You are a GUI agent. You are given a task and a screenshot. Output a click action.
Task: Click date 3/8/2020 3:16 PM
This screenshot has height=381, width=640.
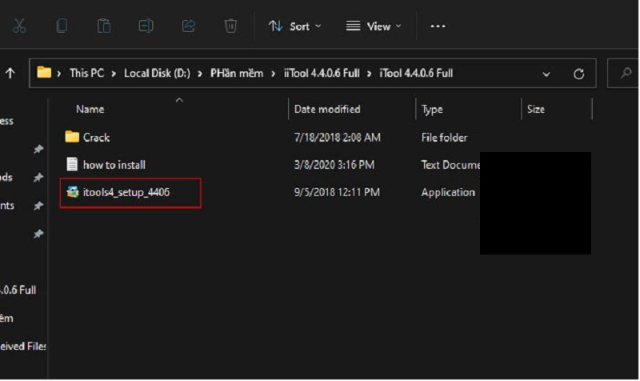(x=334, y=165)
